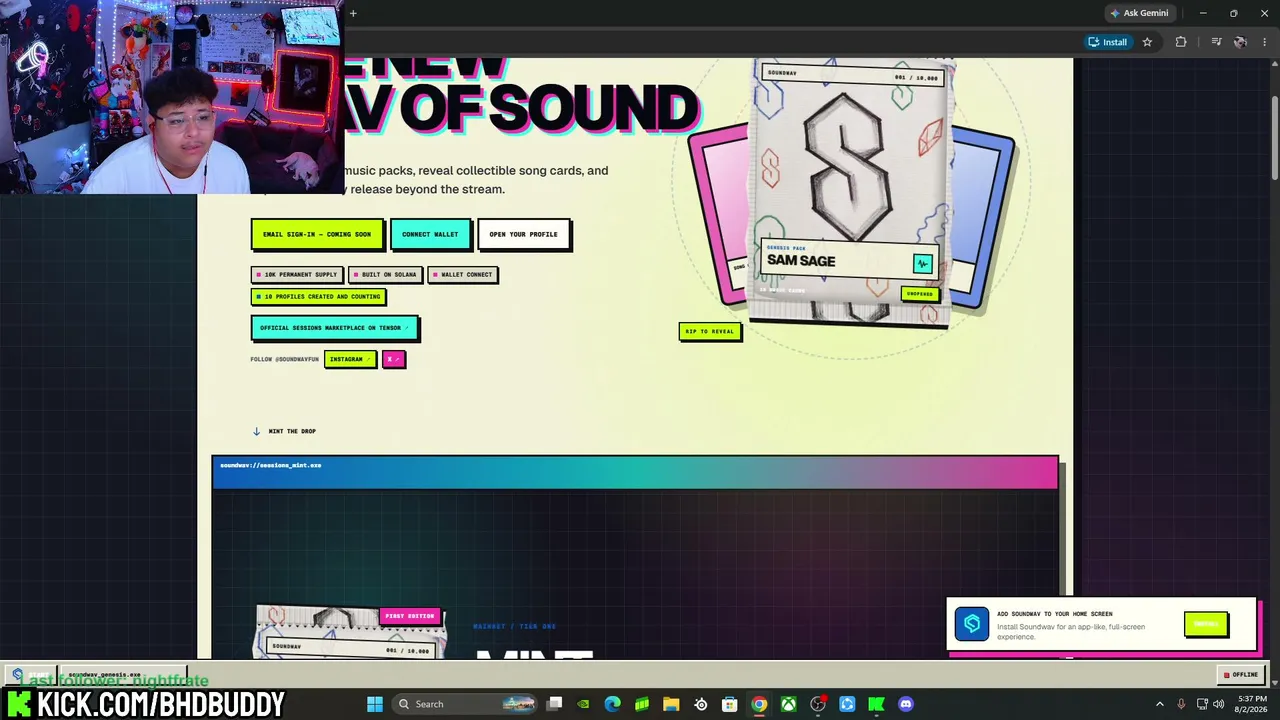Click the Mint the Drop down arrow
This screenshot has height=720, width=1280.
click(256, 431)
